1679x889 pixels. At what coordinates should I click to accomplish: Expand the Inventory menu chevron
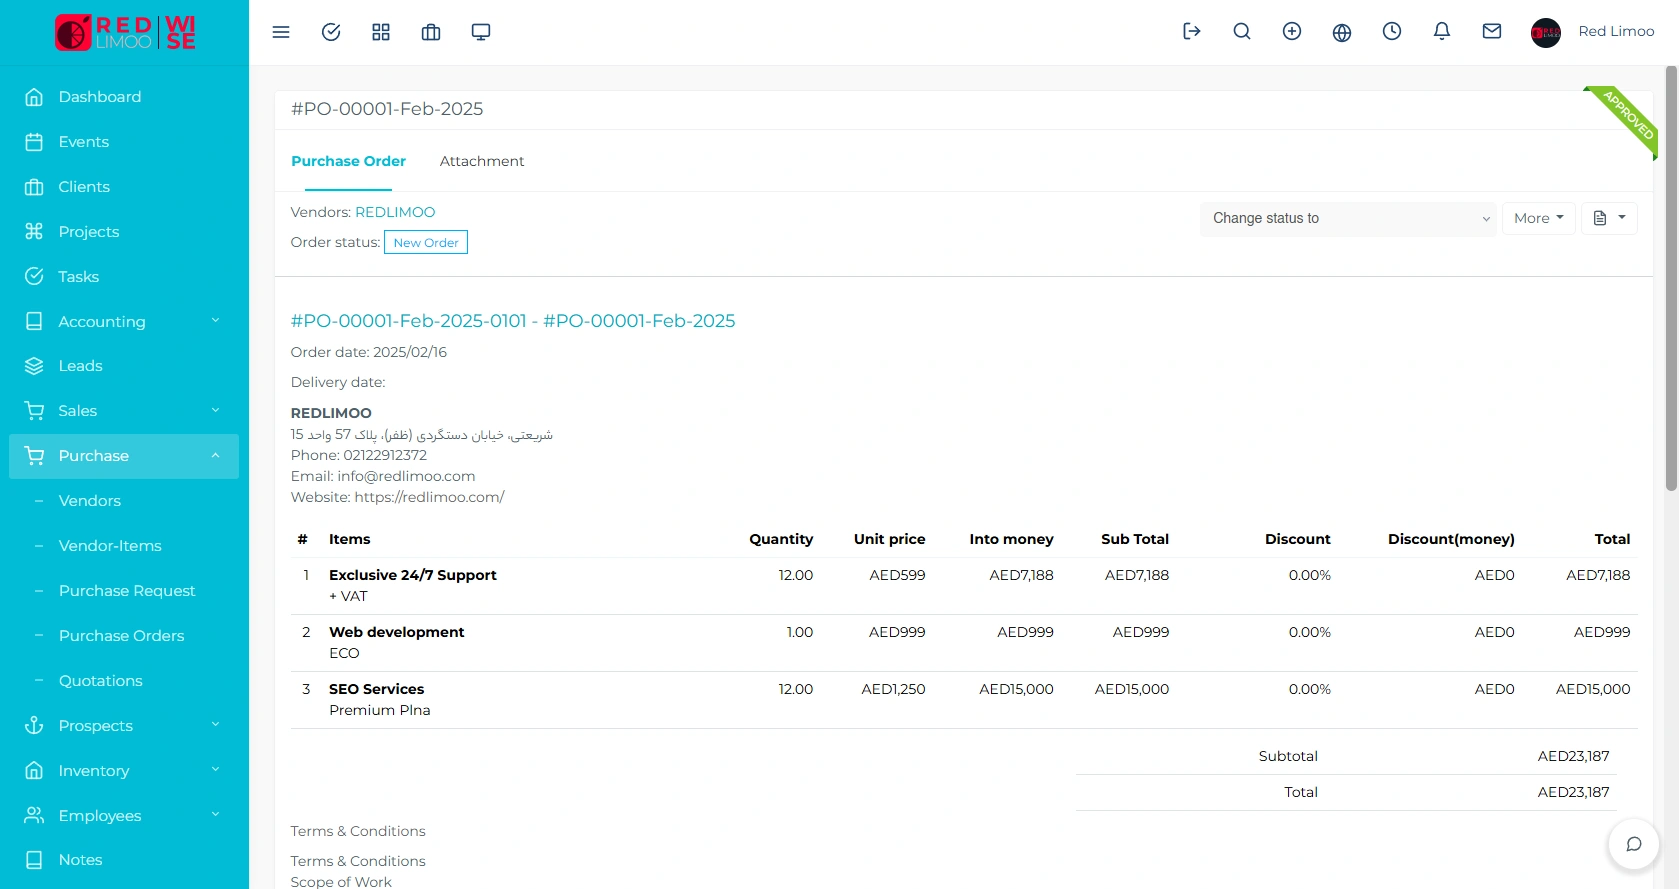tap(215, 770)
